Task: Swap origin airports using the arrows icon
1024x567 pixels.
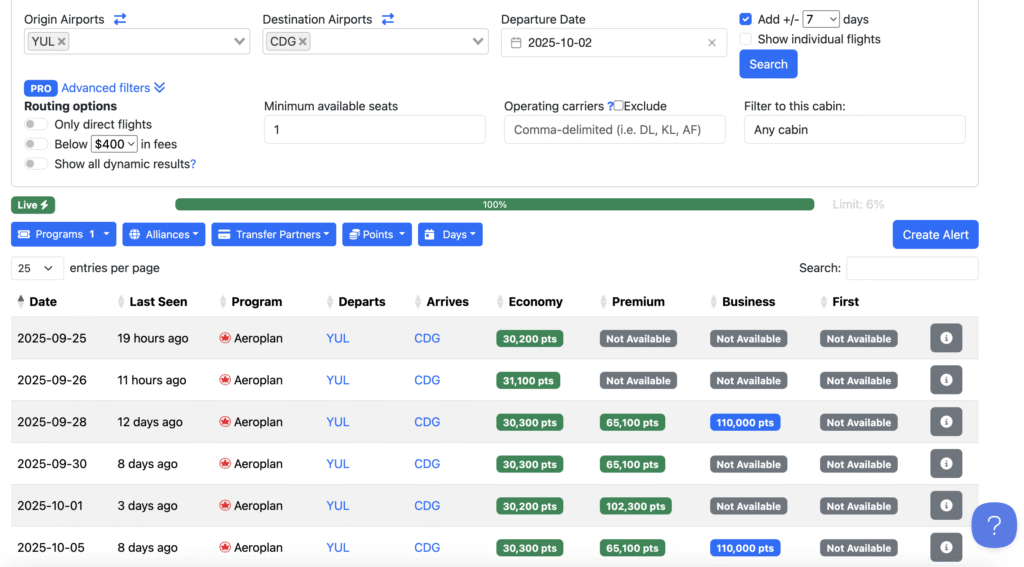Action: click(x=120, y=19)
